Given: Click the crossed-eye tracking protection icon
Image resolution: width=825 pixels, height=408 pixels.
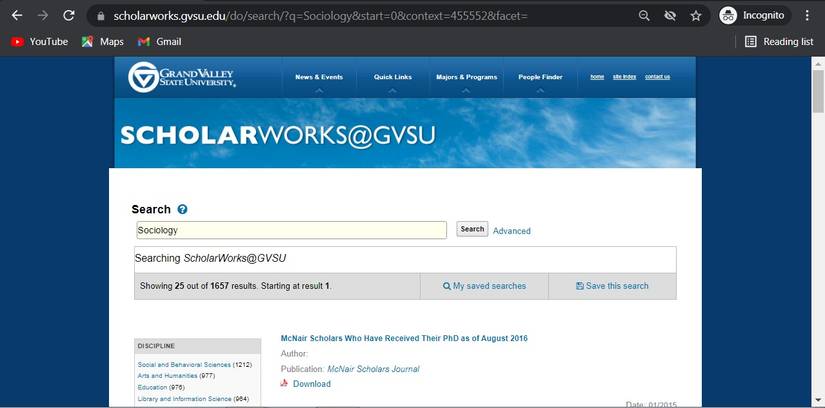Looking at the screenshot, I should [x=670, y=16].
